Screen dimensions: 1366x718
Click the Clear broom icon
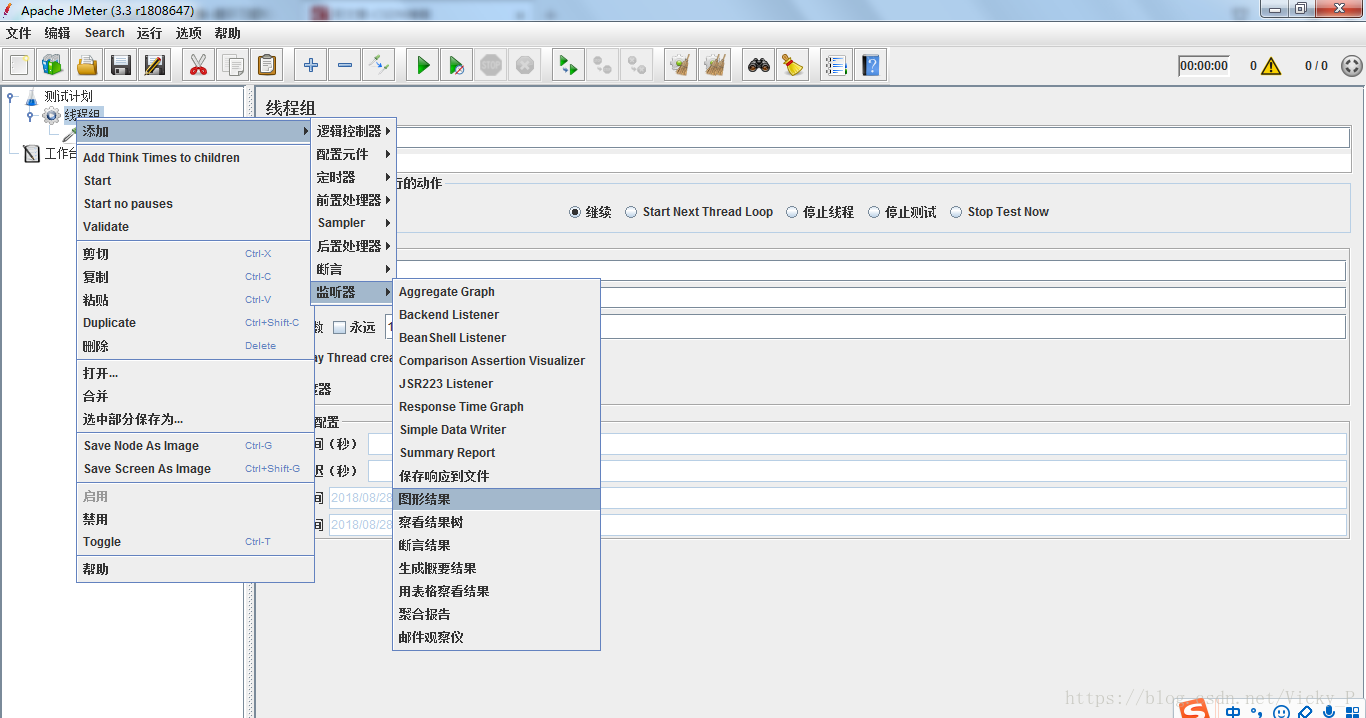coord(680,66)
